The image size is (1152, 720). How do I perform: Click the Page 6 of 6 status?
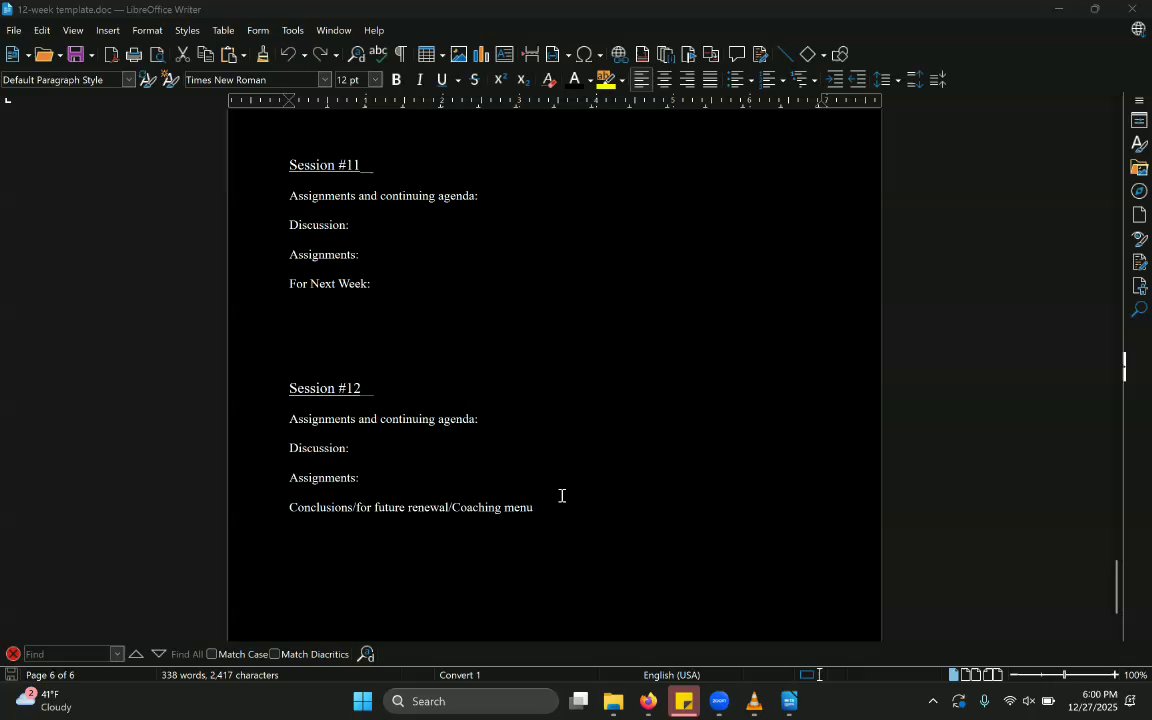50,674
